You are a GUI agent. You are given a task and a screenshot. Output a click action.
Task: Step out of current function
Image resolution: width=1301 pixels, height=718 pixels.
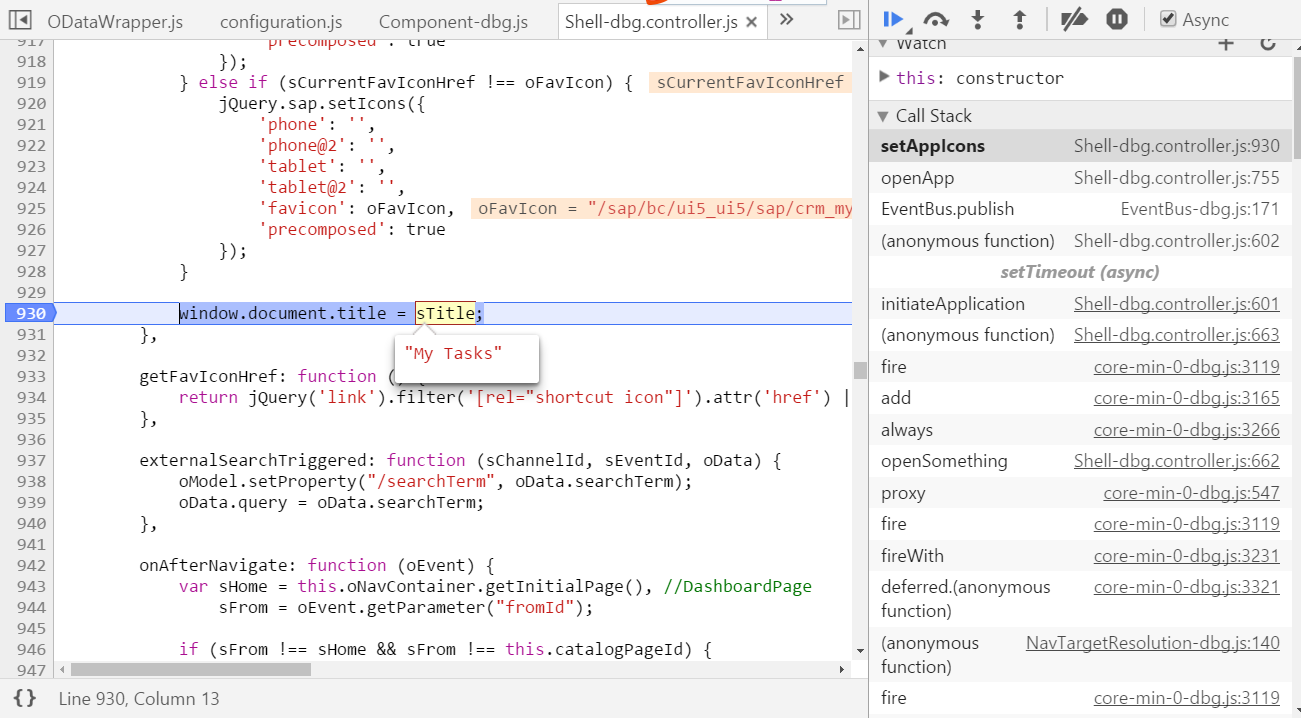pyautogui.click(x=1019, y=19)
